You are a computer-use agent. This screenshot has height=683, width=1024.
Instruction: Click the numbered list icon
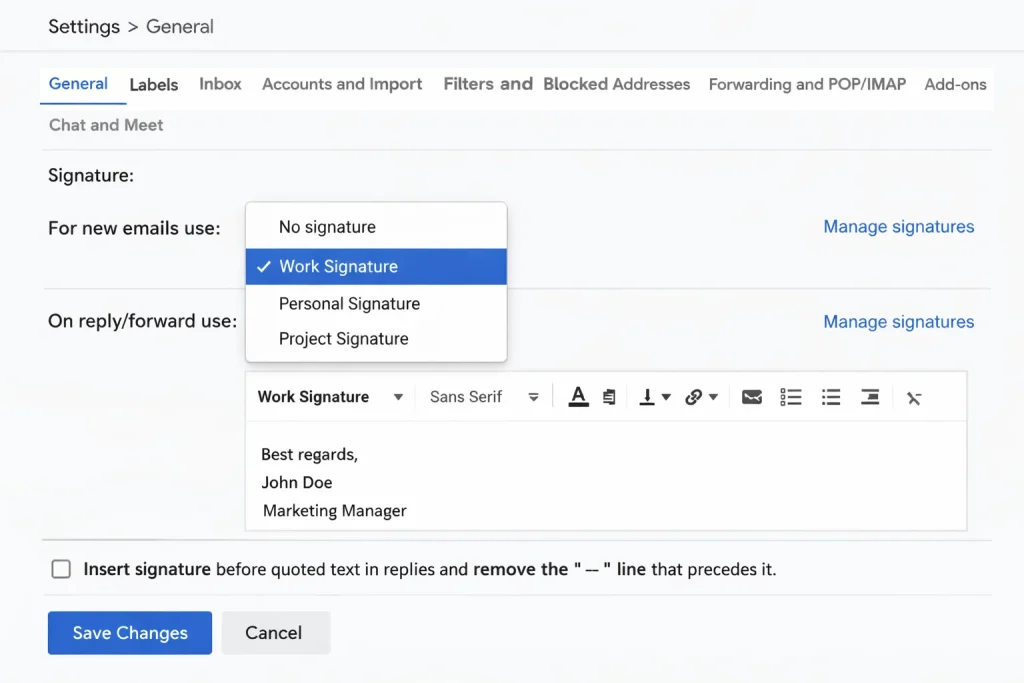click(x=791, y=397)
